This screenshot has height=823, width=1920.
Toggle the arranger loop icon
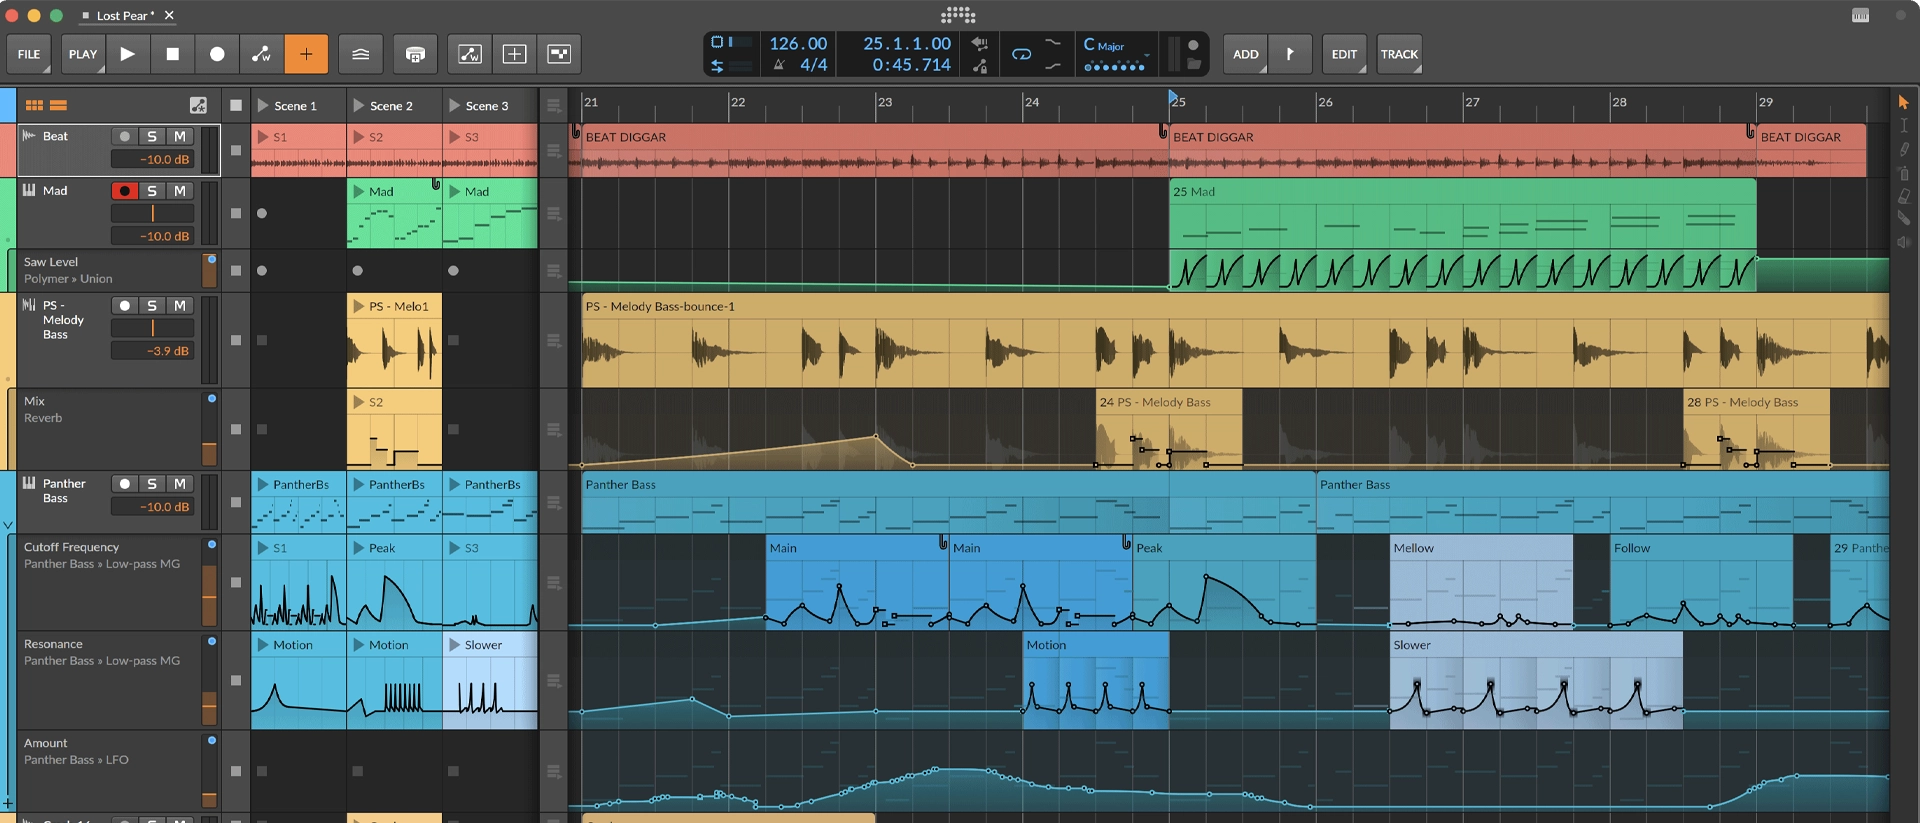tap(1021, 54)
